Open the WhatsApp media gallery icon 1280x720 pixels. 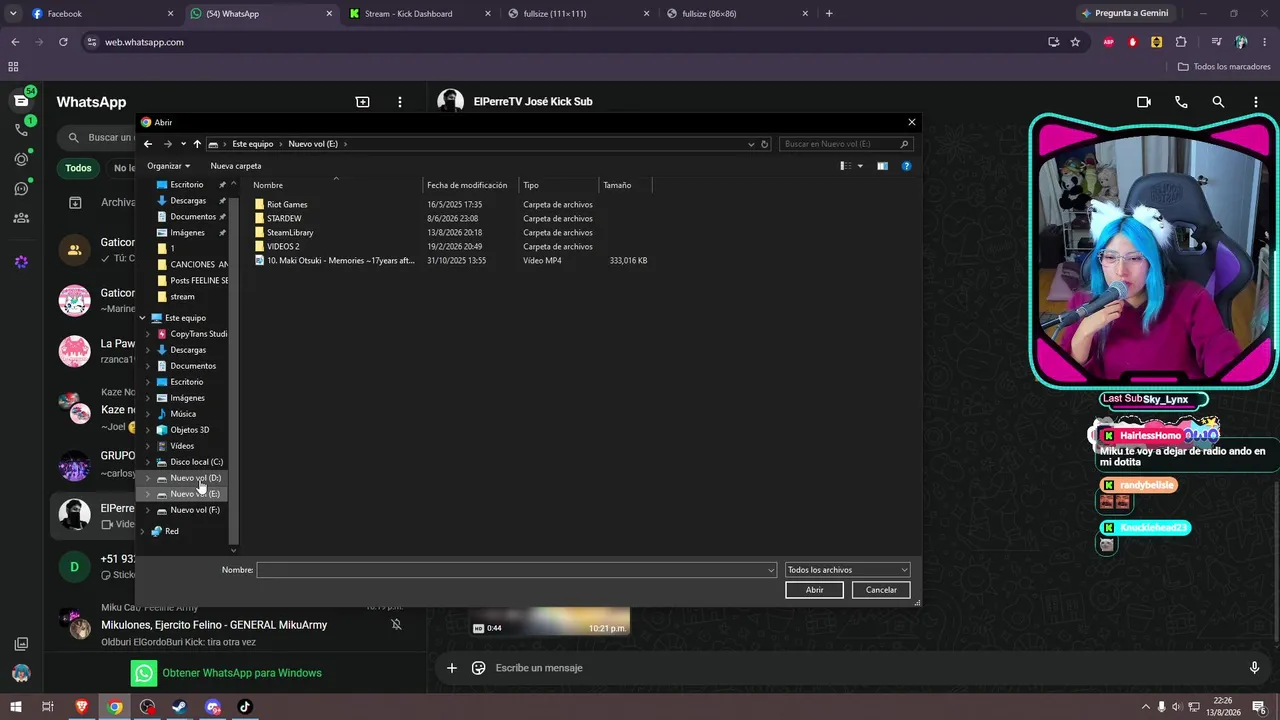[x=21, y=644]
